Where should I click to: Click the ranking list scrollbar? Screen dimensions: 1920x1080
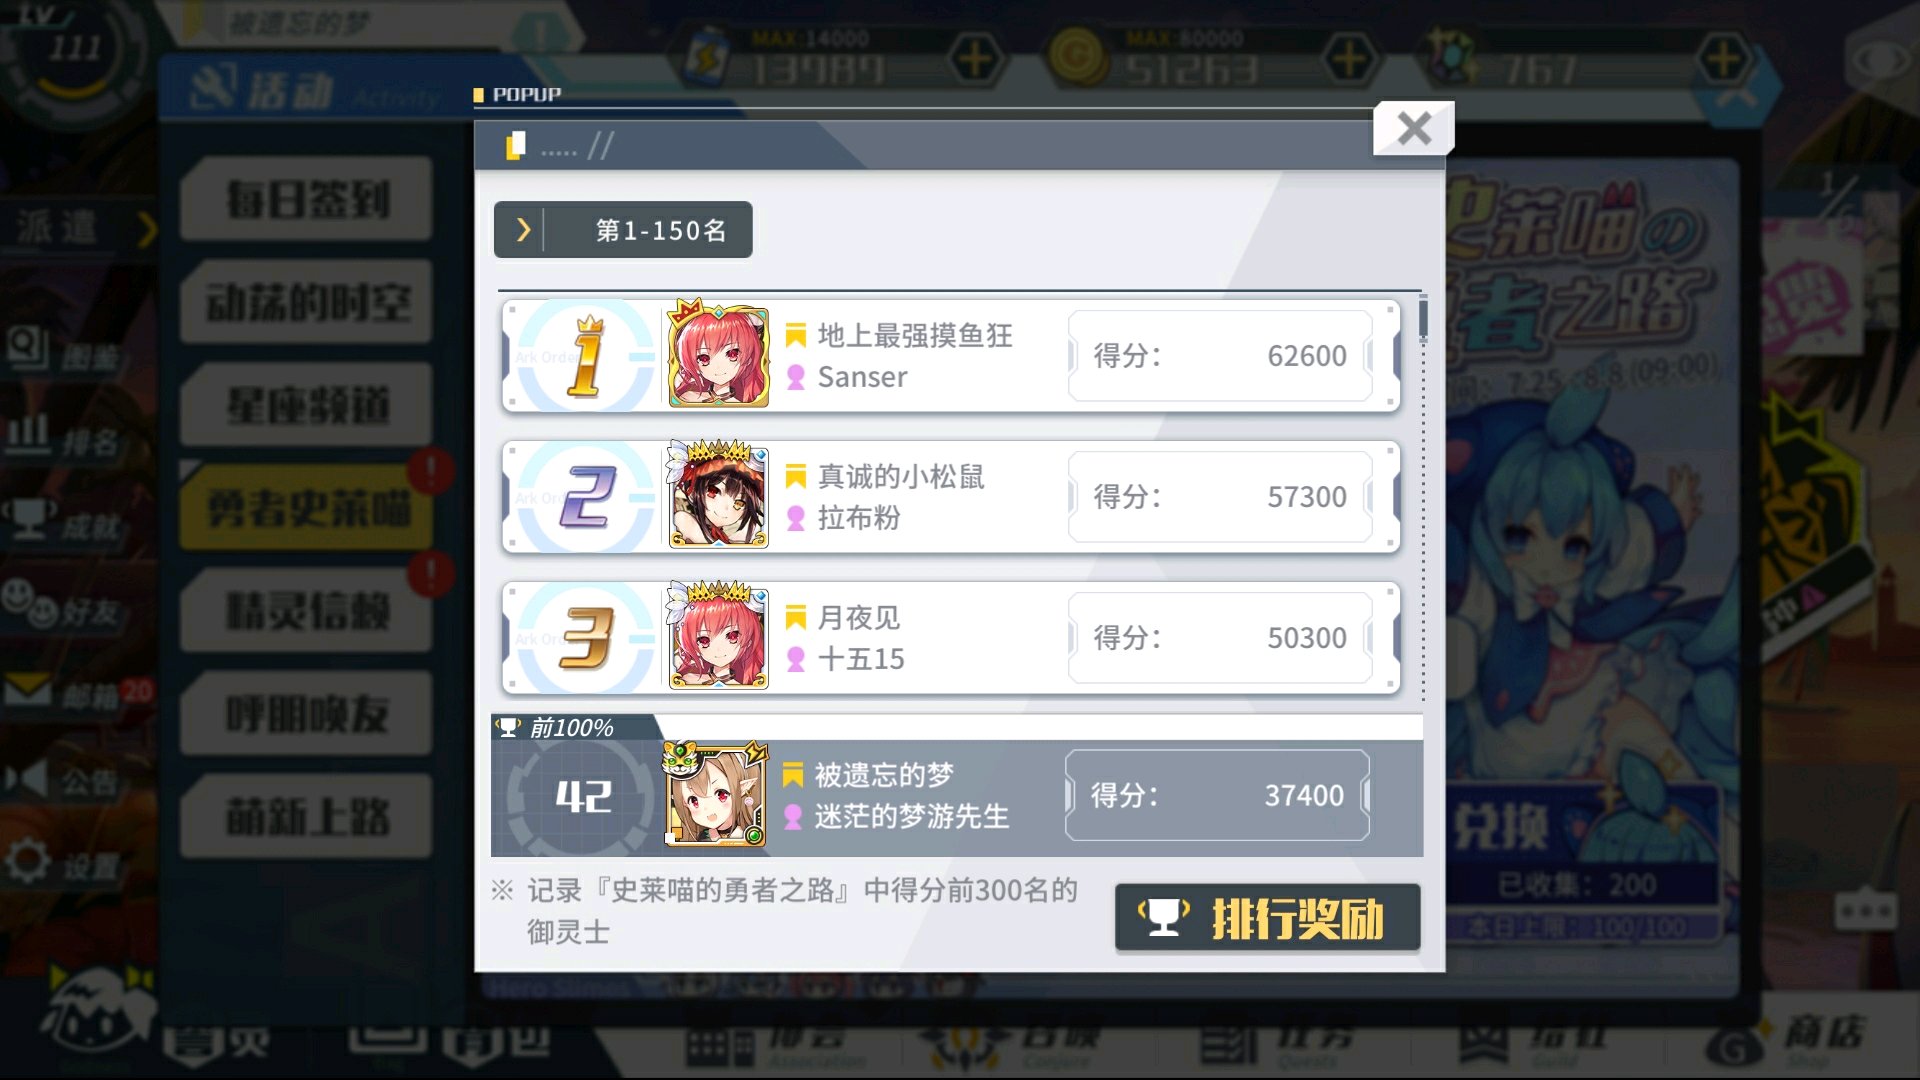click(x=1423, y=320)
